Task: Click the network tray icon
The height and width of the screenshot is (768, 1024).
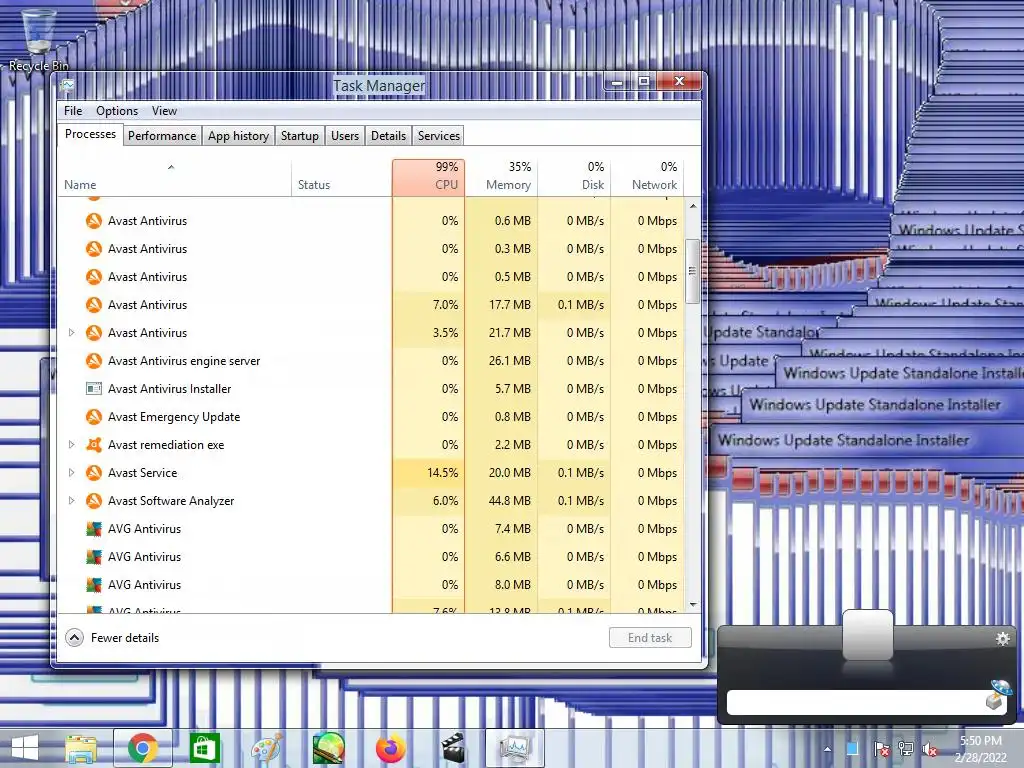Action: pyautogui.click(x=906, y=749)
